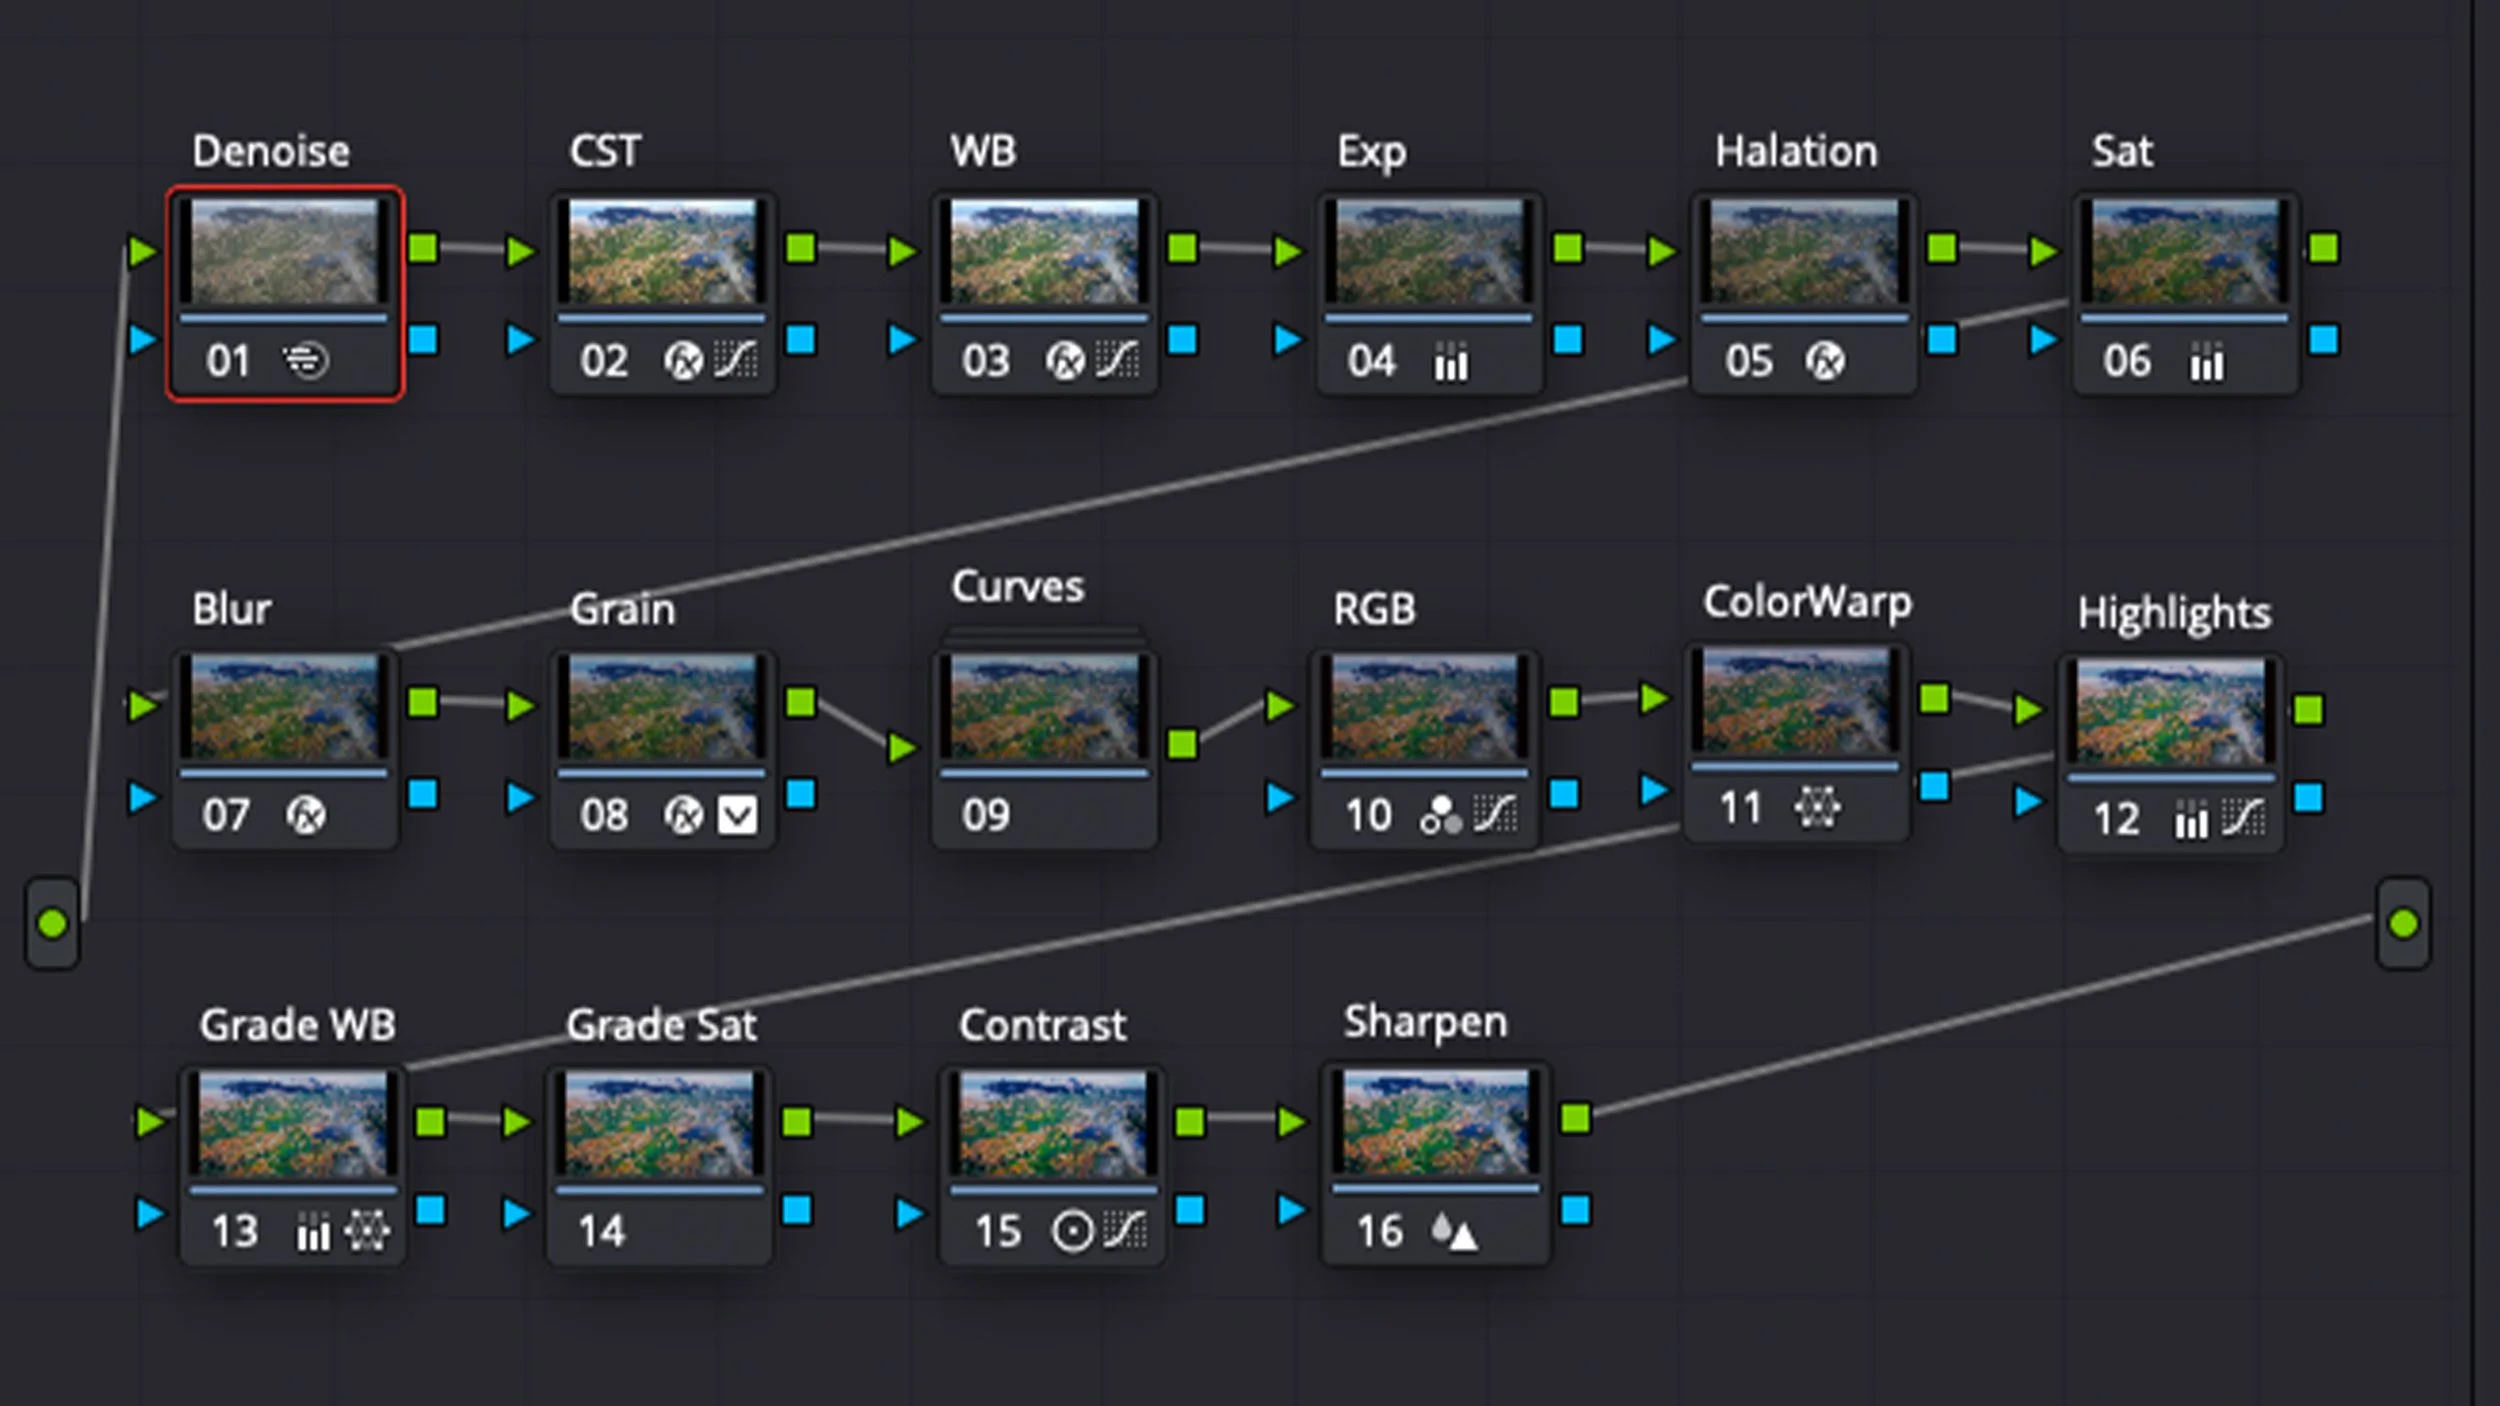Select the ColorWarp node 11 thumbnail
Viewport: 2500px width, 1406px height.
click(x=1796, y=700)
